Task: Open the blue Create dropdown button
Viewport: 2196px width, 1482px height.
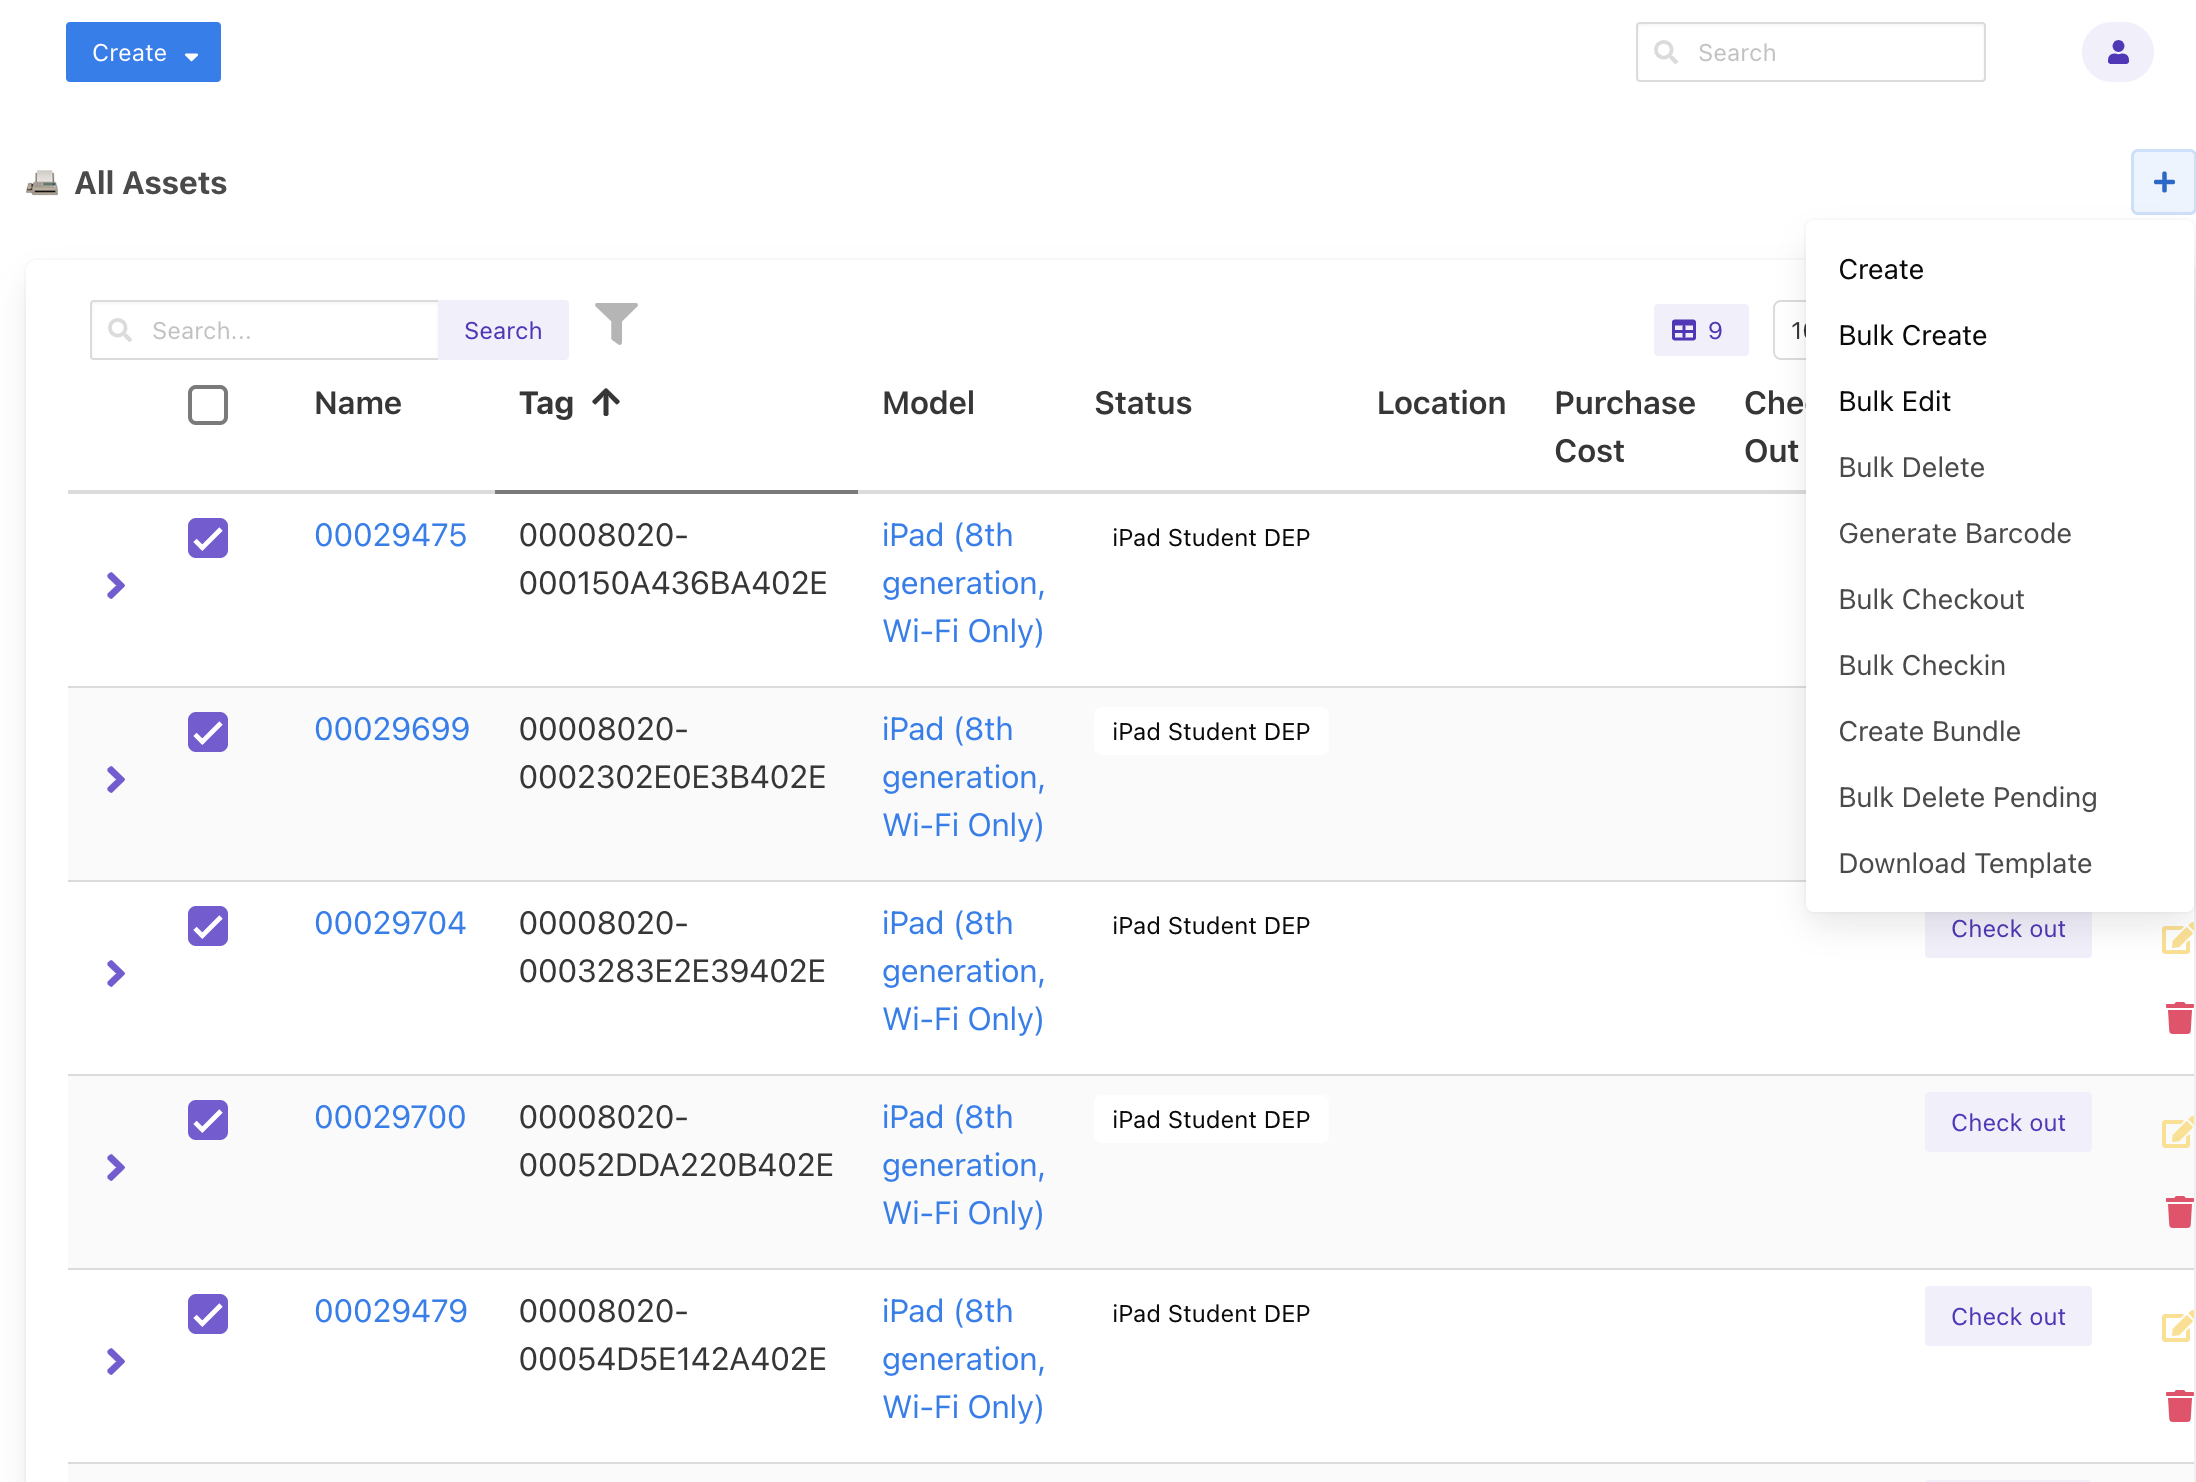Action: coord(143,52)
